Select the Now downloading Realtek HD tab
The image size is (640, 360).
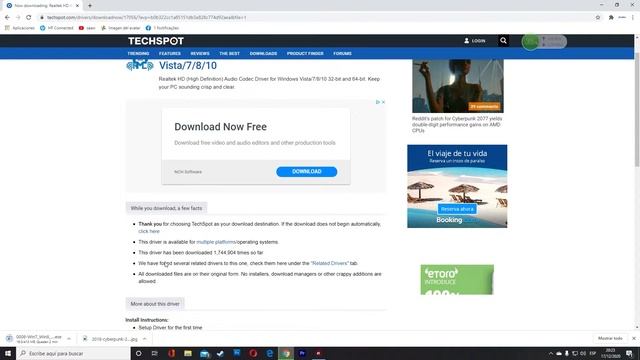tap(42, 6)
